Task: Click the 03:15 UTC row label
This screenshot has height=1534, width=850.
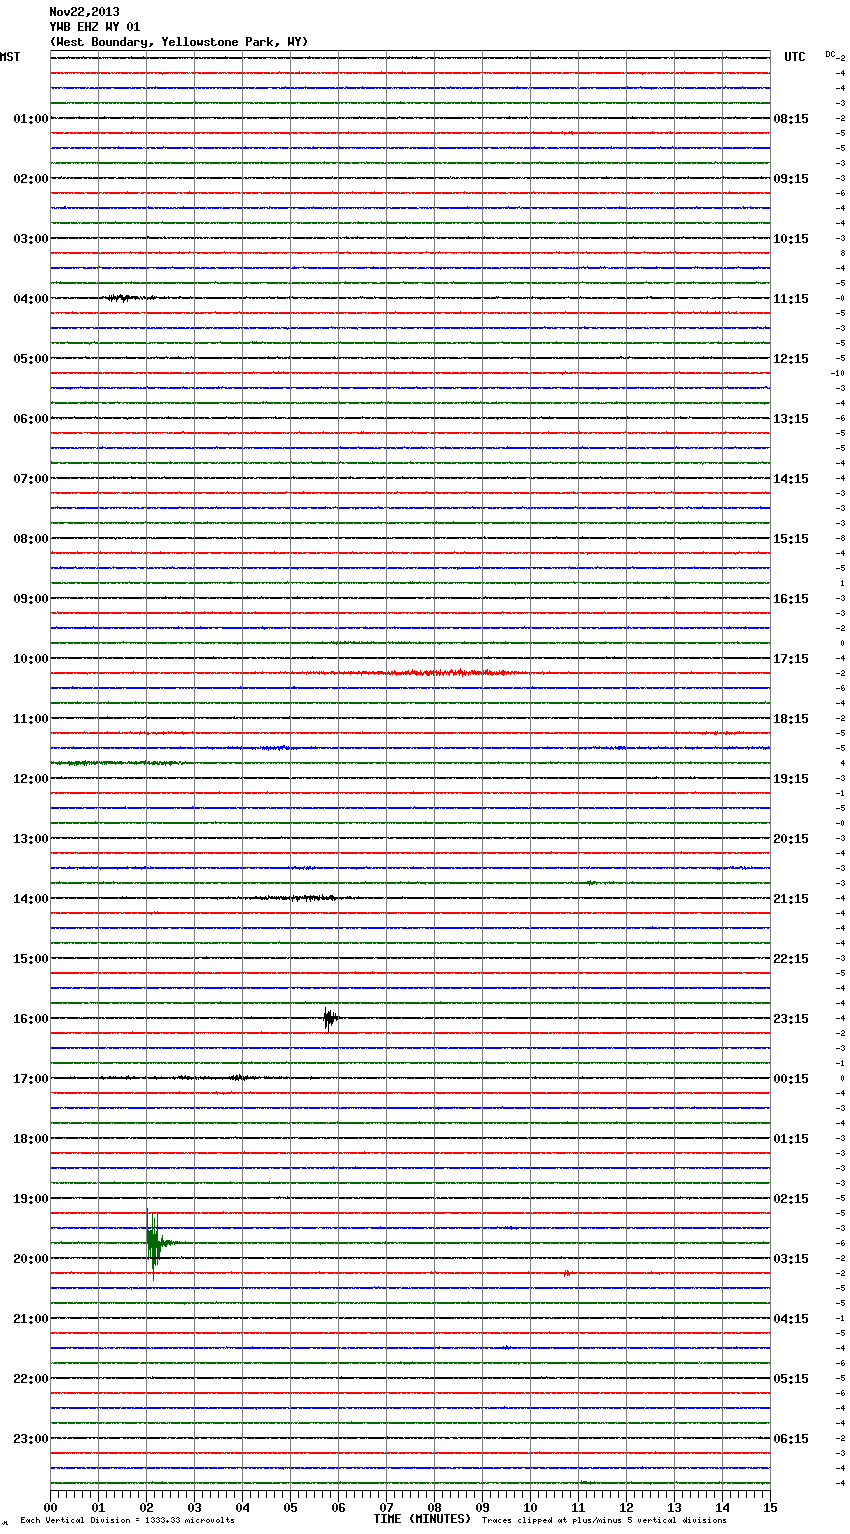Action: point(791,1259)
